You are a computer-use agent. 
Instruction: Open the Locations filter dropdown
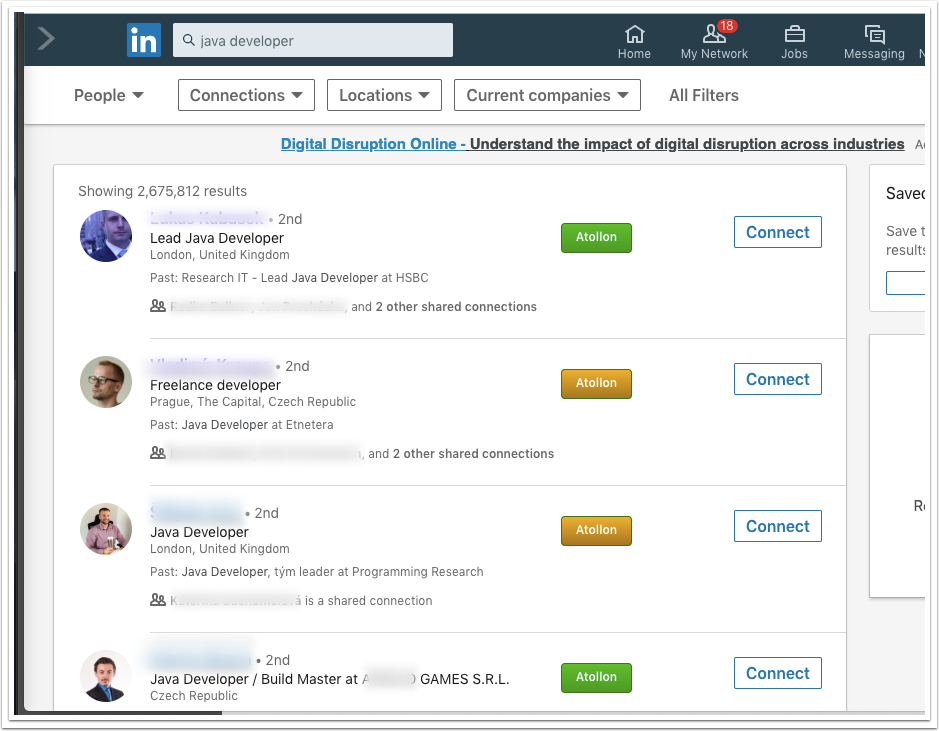384,96
